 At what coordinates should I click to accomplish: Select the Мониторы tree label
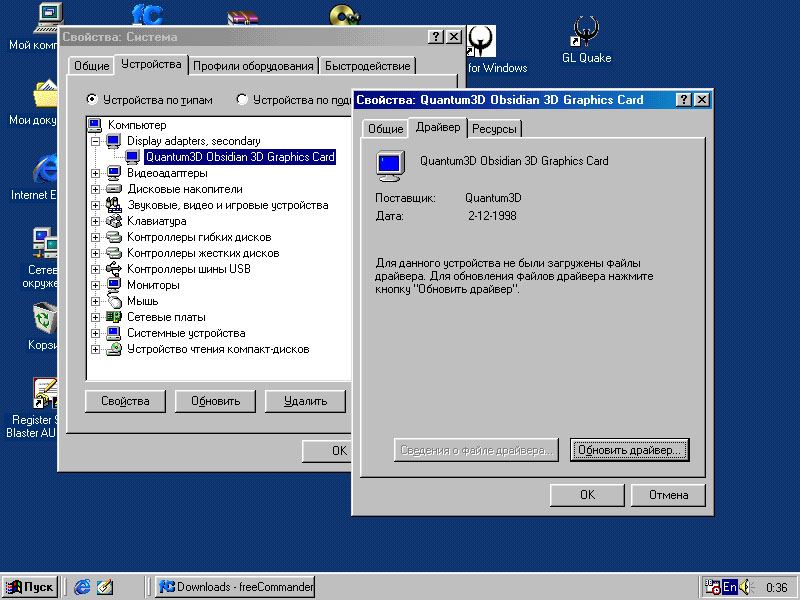[x=153, y=285]
